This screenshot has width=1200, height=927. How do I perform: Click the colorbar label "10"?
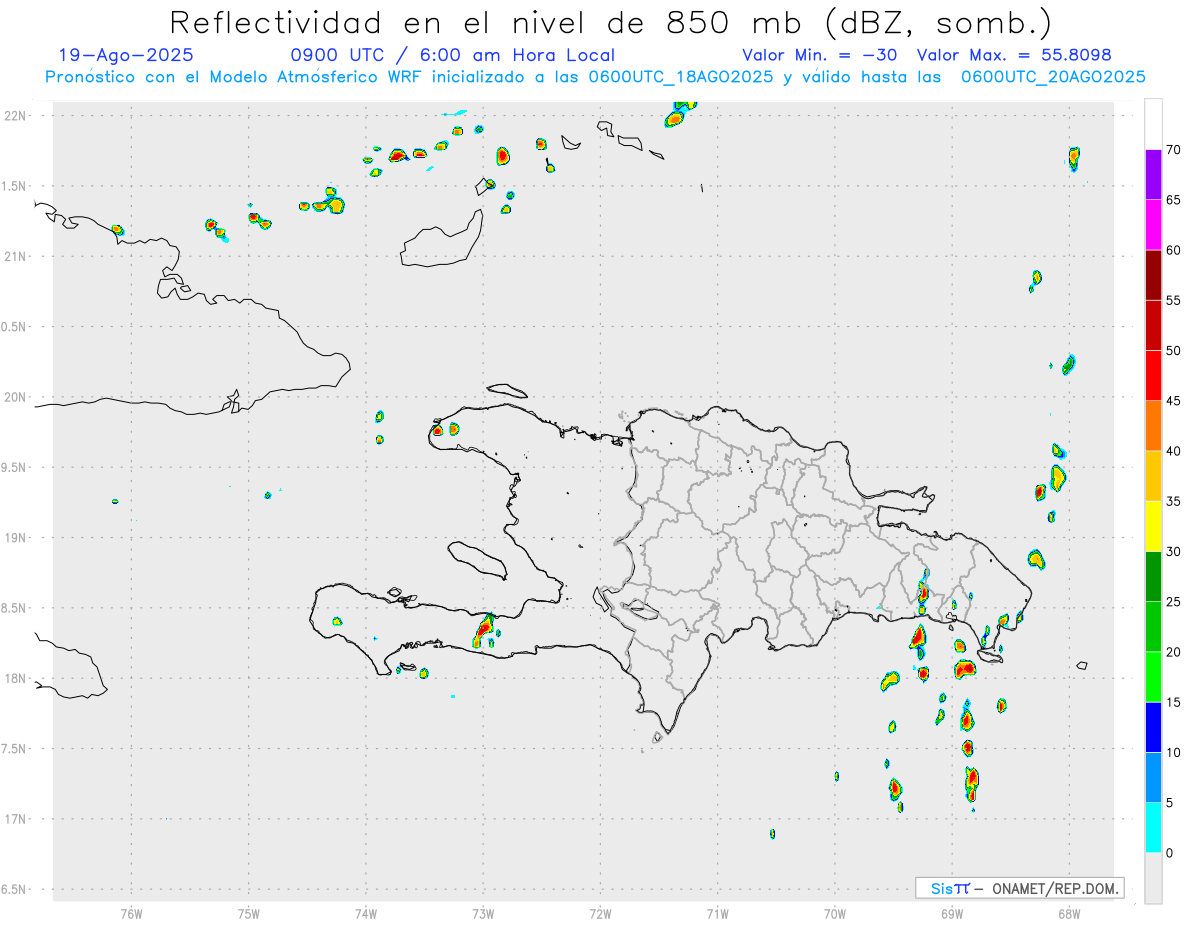click(x=1174, y=753)
